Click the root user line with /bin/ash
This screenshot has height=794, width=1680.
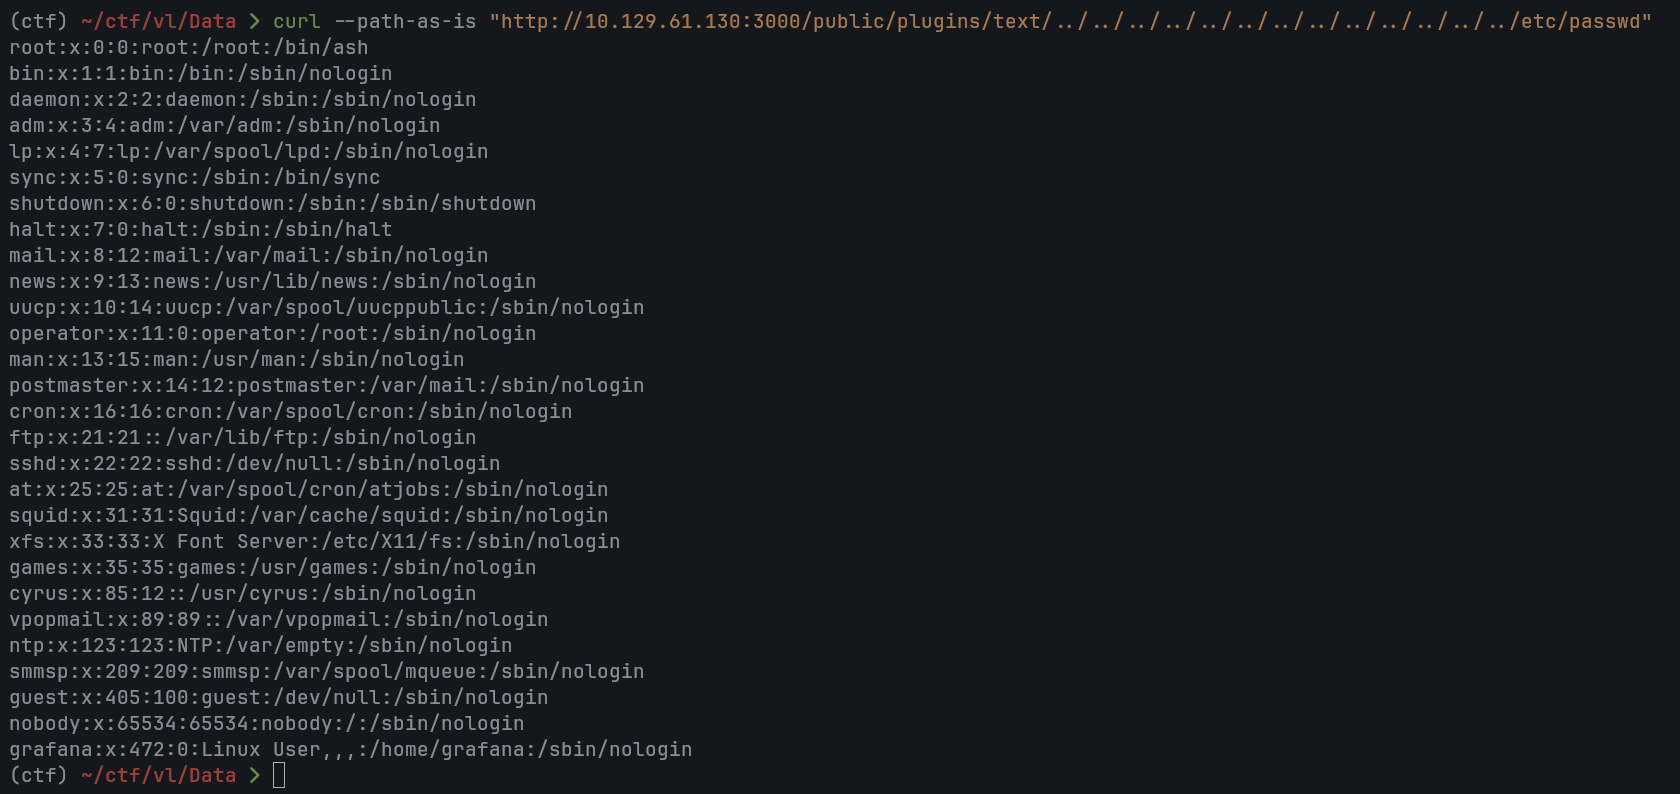click(x=189, y=47)
